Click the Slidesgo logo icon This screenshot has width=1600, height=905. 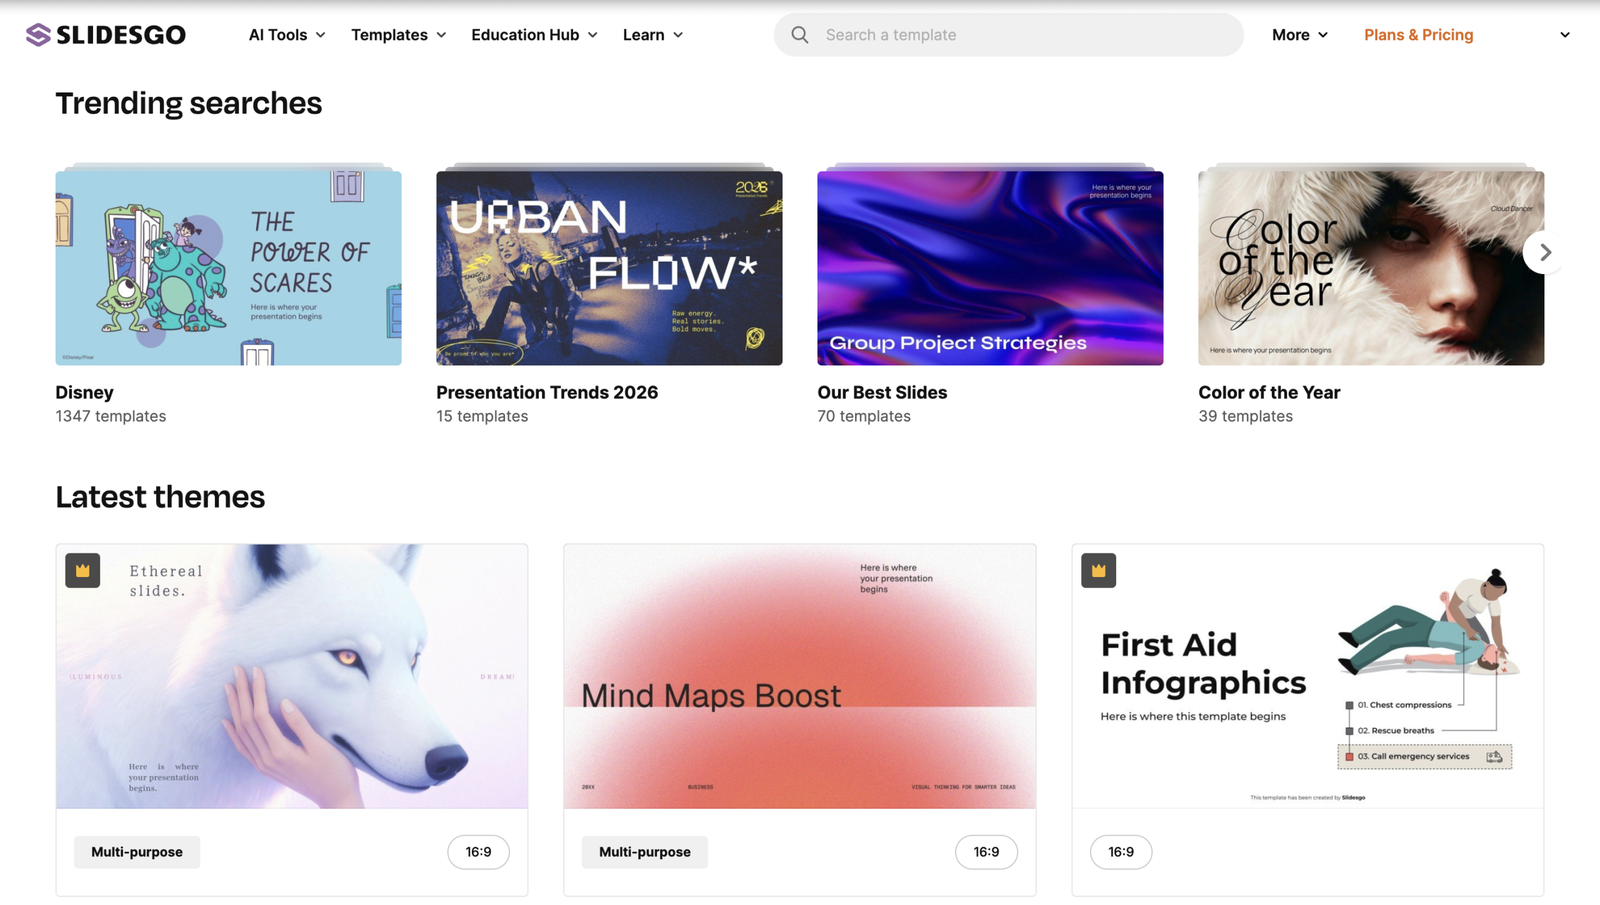point(37,34)
